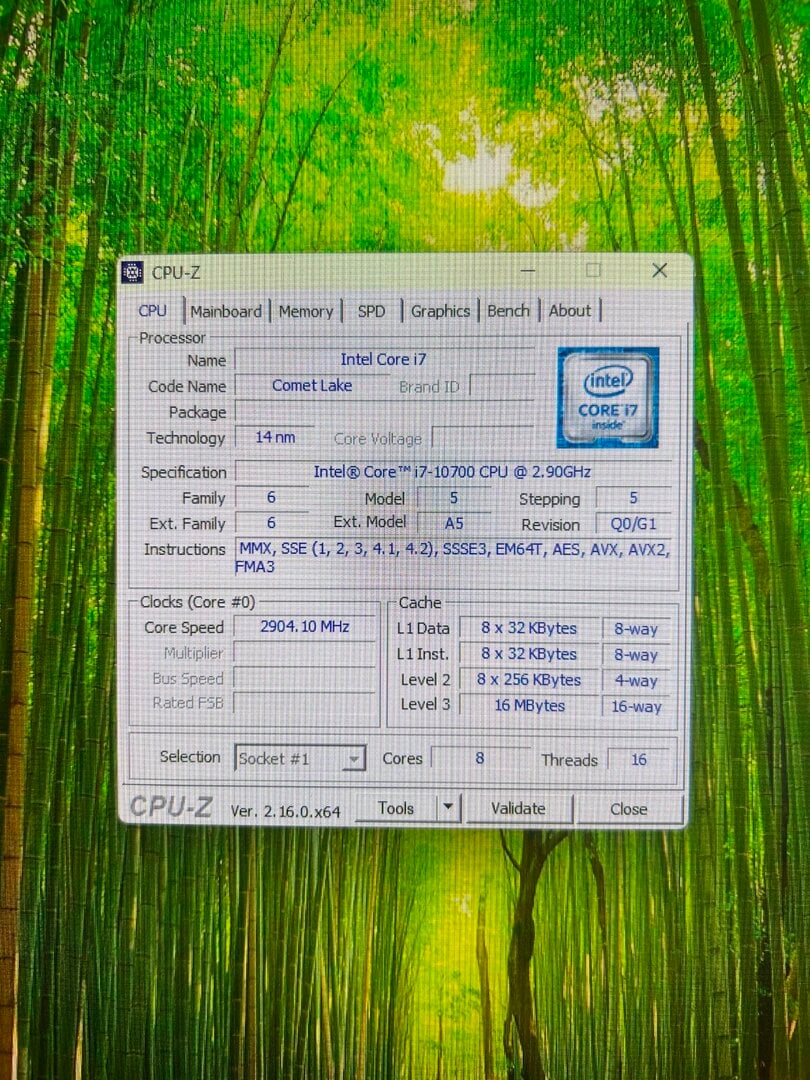The image size is (810, 1080).
Task: Click the Technology value '14 nm'
Action: (276, 437)
